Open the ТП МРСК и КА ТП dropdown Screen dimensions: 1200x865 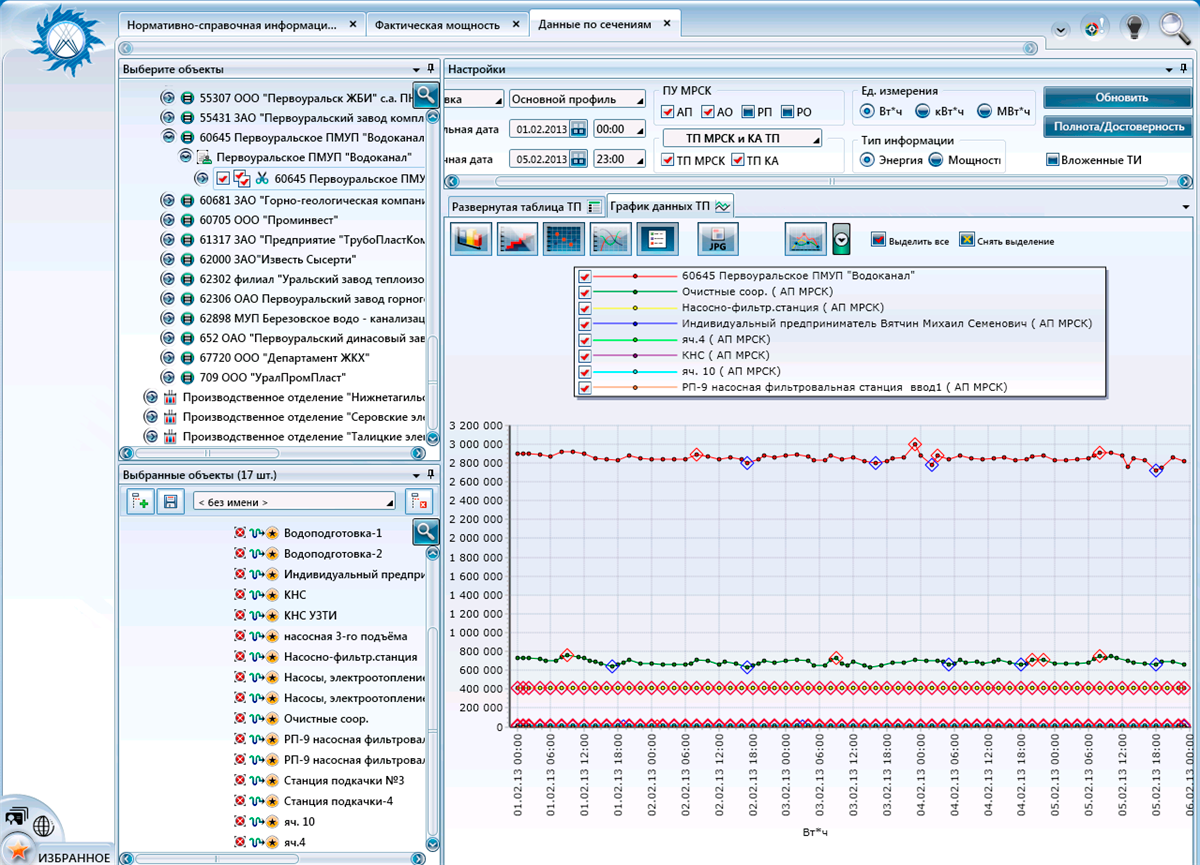pyautogui.click(x=742, y=138)
